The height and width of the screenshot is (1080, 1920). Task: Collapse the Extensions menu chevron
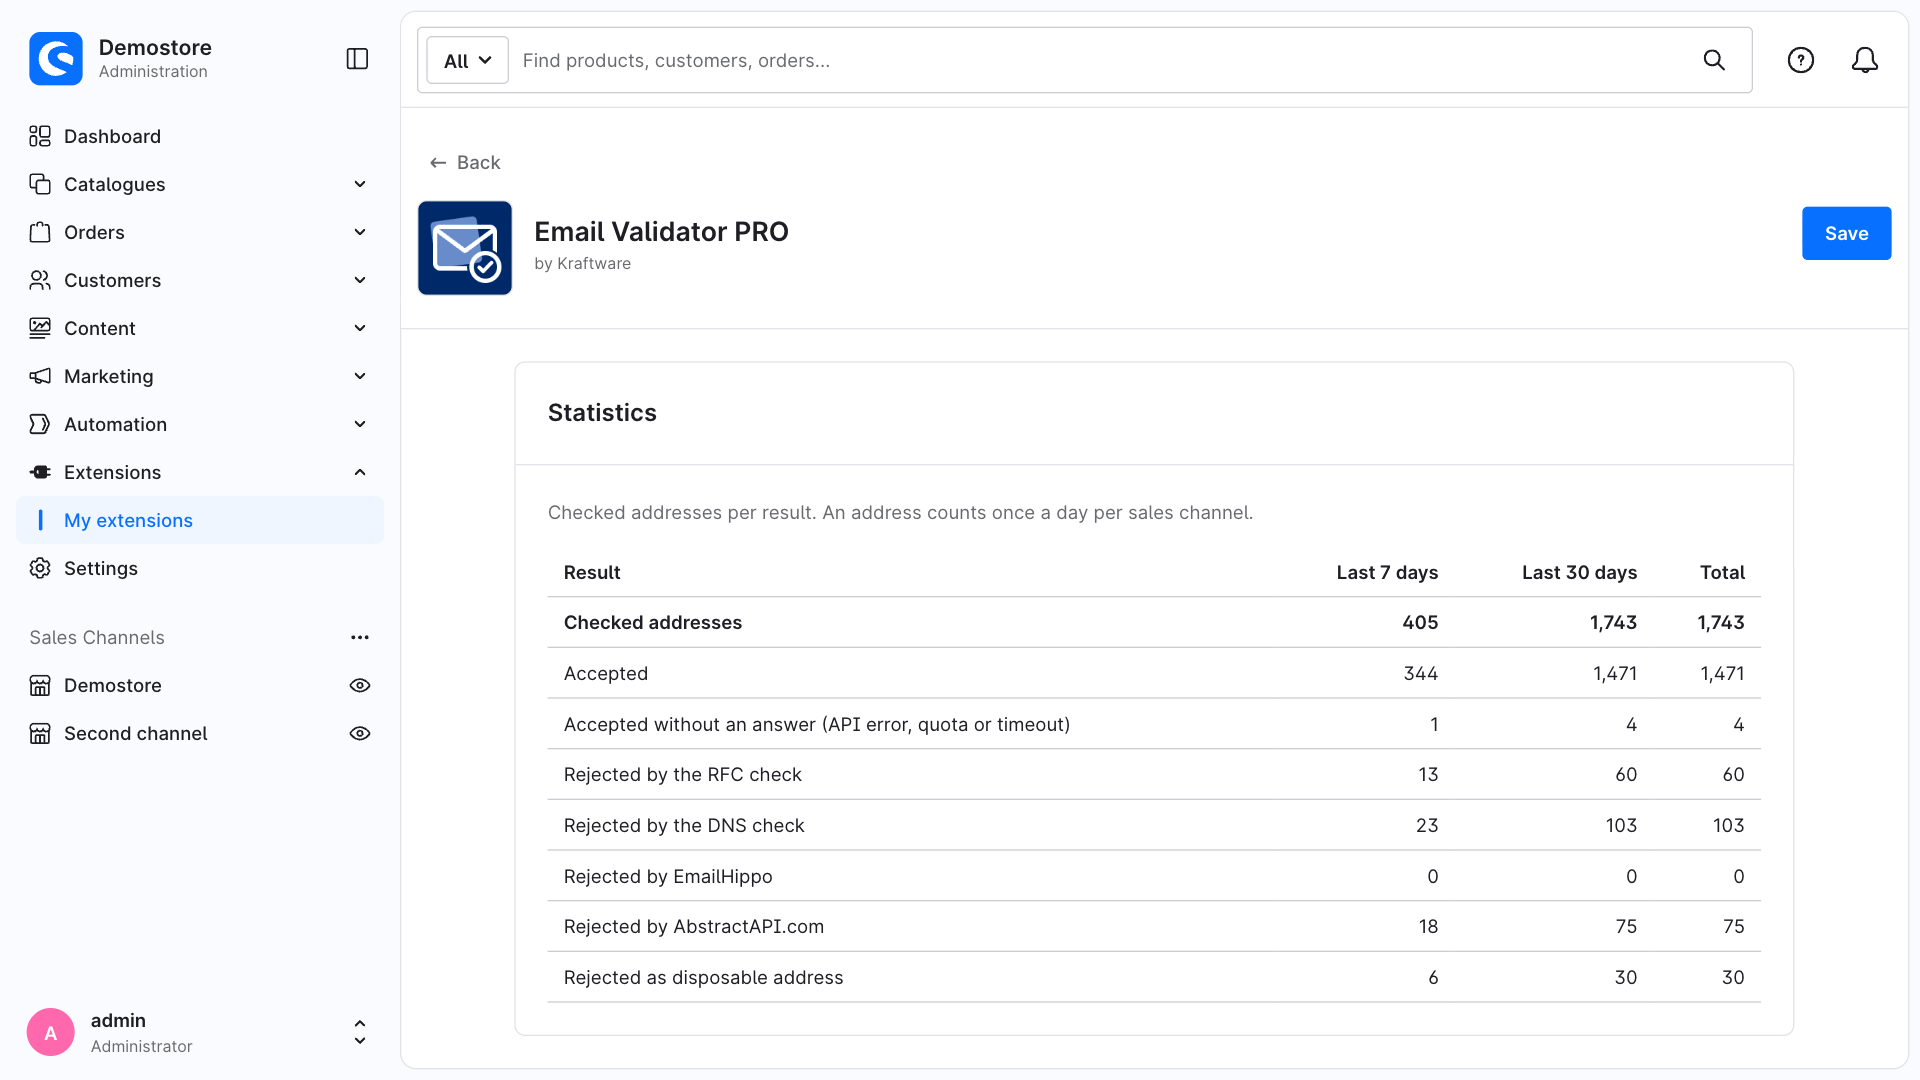pos(360,472)
